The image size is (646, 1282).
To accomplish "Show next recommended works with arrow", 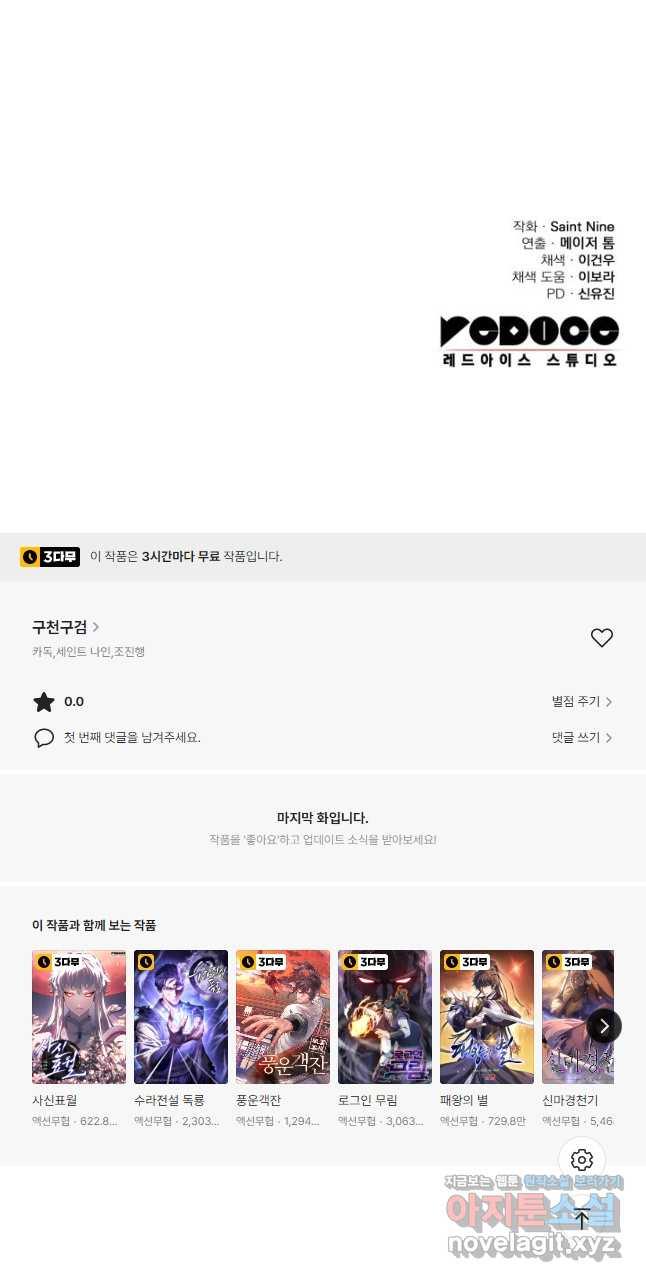I will pos(604,1025).
